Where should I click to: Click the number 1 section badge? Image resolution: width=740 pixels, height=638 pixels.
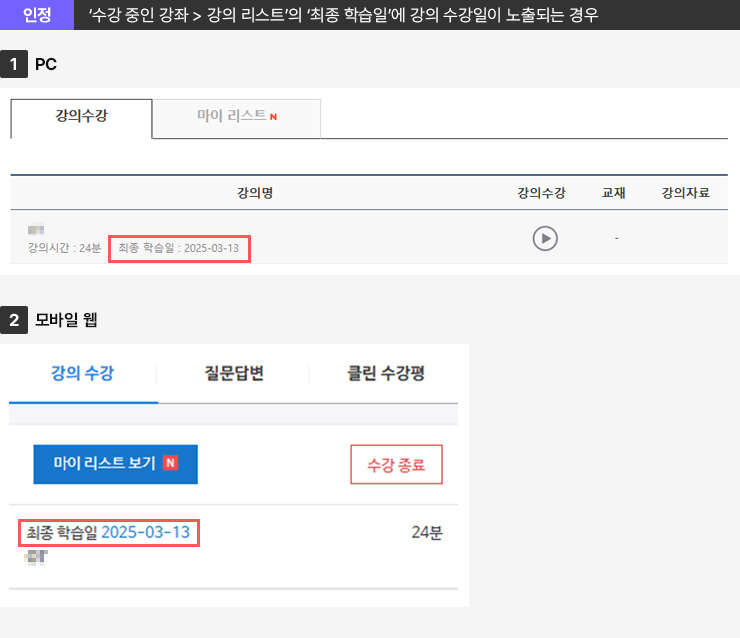(x=13, y=64)
